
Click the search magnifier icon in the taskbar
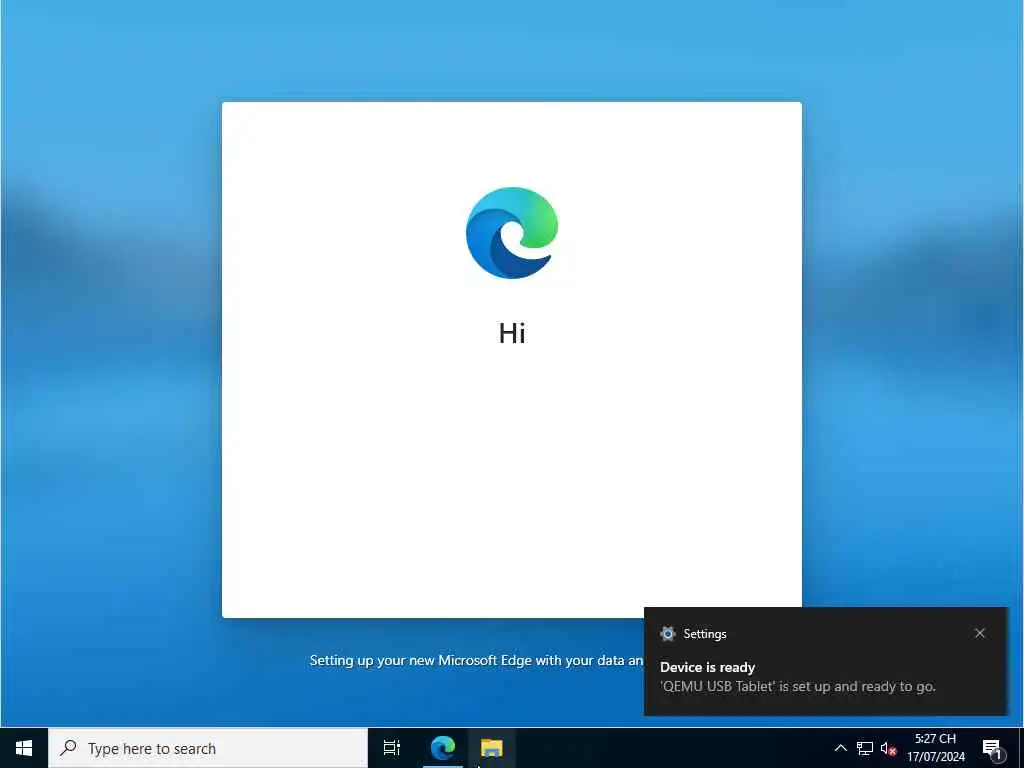click(x=68, y=748)
